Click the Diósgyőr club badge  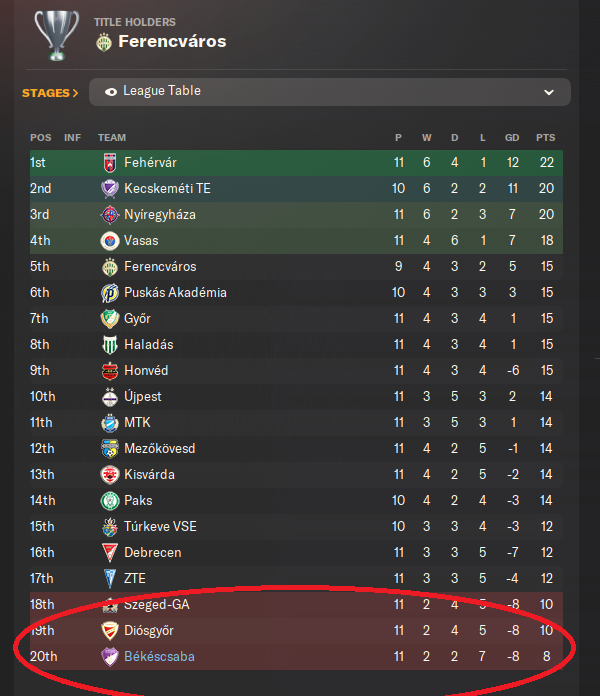[x=110, y=631]
